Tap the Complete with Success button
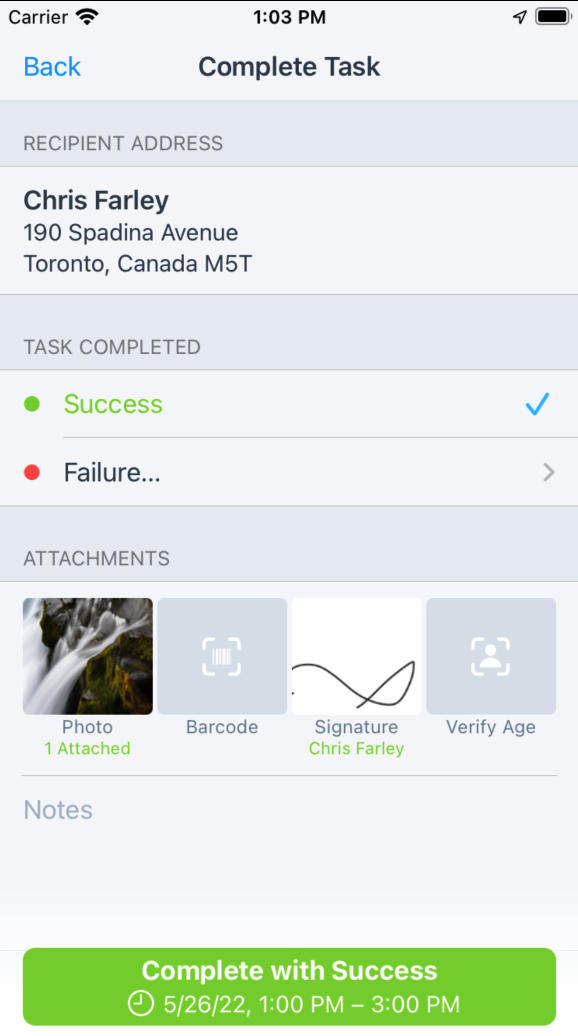 click(x=289, y=986)
